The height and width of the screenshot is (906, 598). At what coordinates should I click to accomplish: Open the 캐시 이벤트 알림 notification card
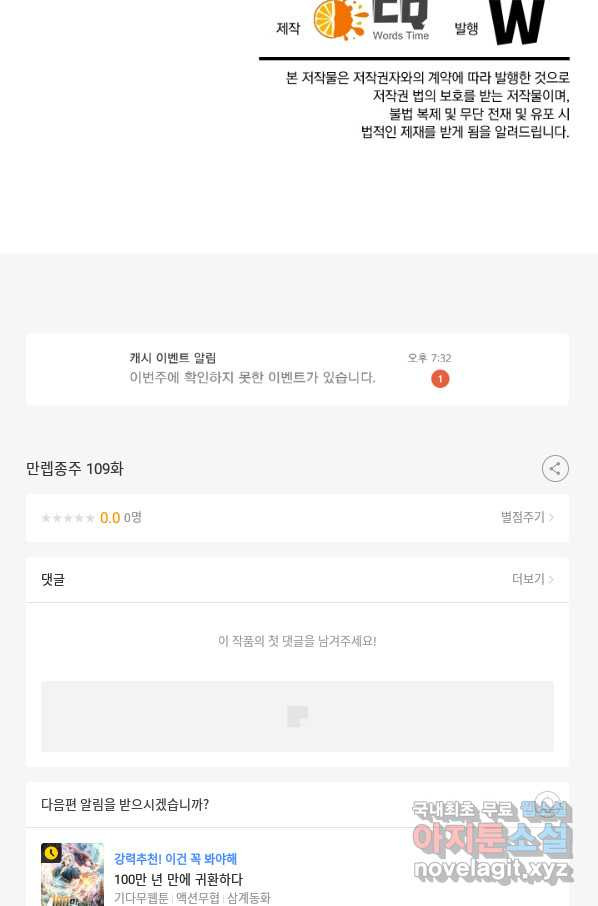tap(298, 369)
